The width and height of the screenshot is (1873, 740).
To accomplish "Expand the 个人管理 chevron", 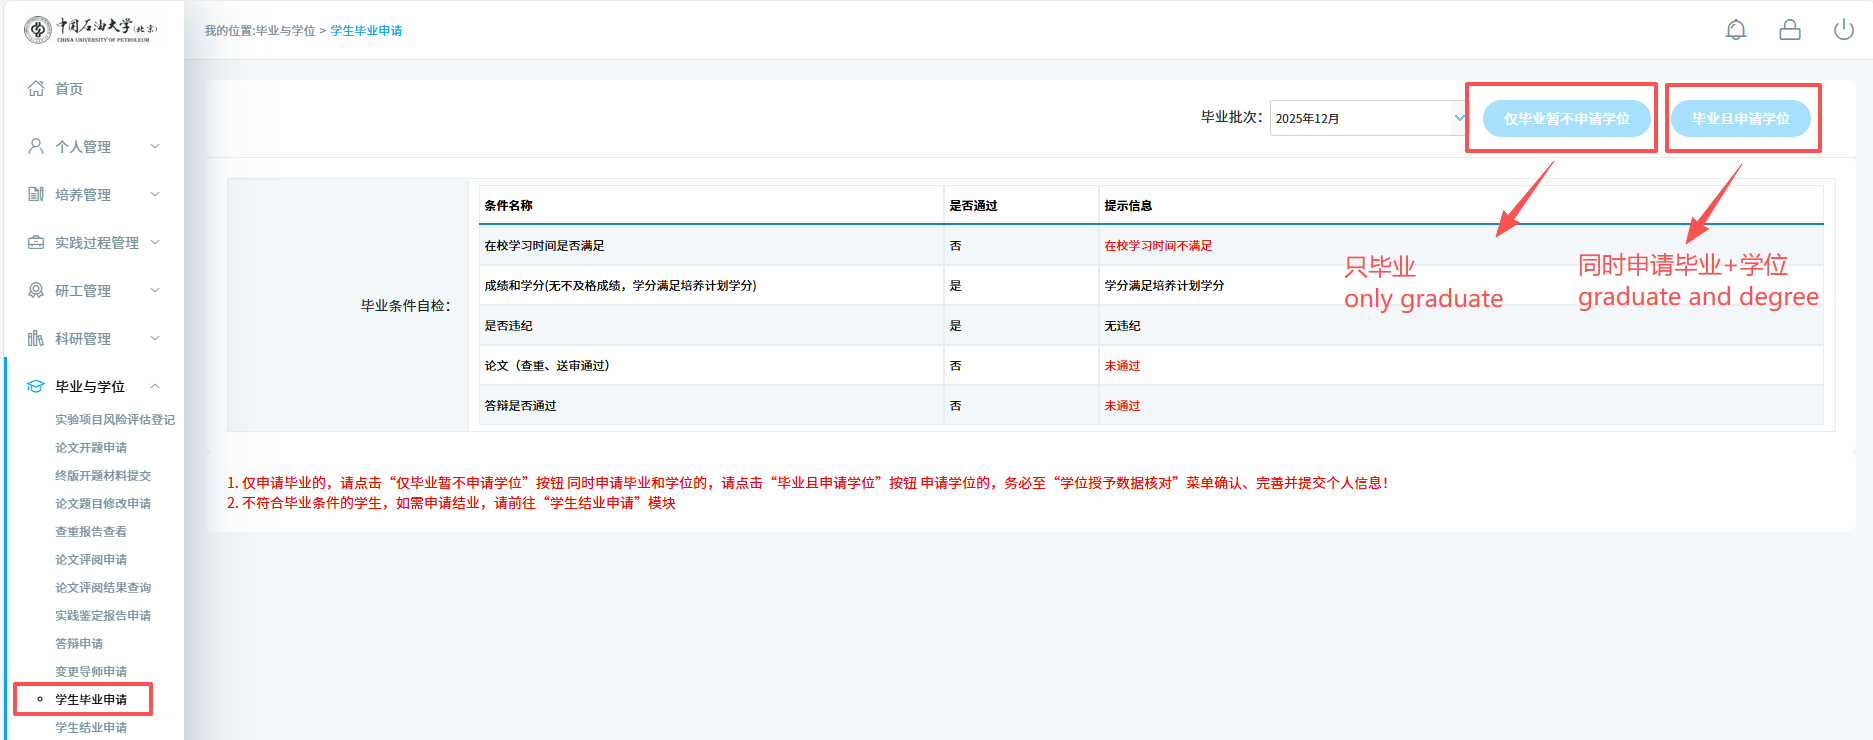I will click(155, 146).
